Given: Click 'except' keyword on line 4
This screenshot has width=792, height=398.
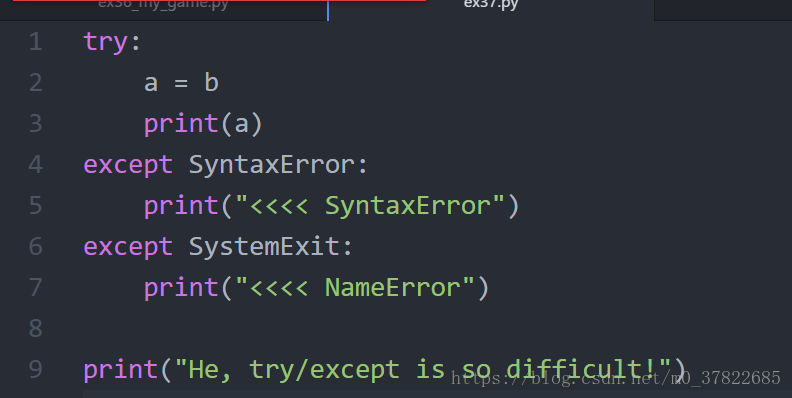Looking at the screenshot, I should point(128,166).
